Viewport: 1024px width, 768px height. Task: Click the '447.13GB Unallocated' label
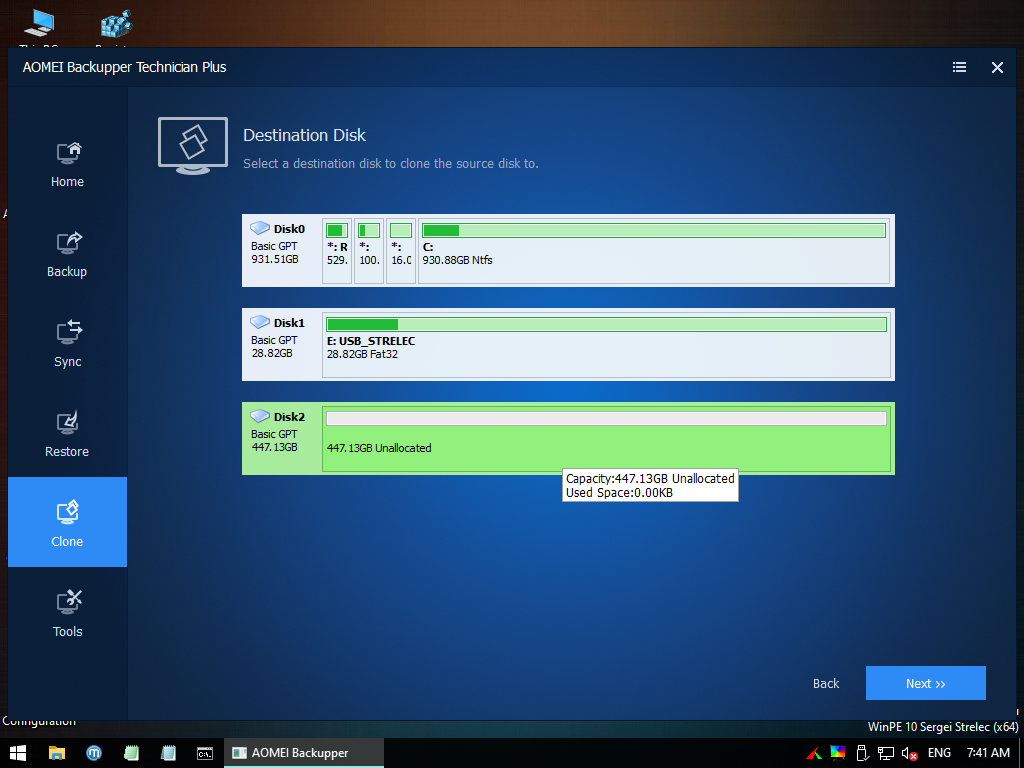click(379, 448)
